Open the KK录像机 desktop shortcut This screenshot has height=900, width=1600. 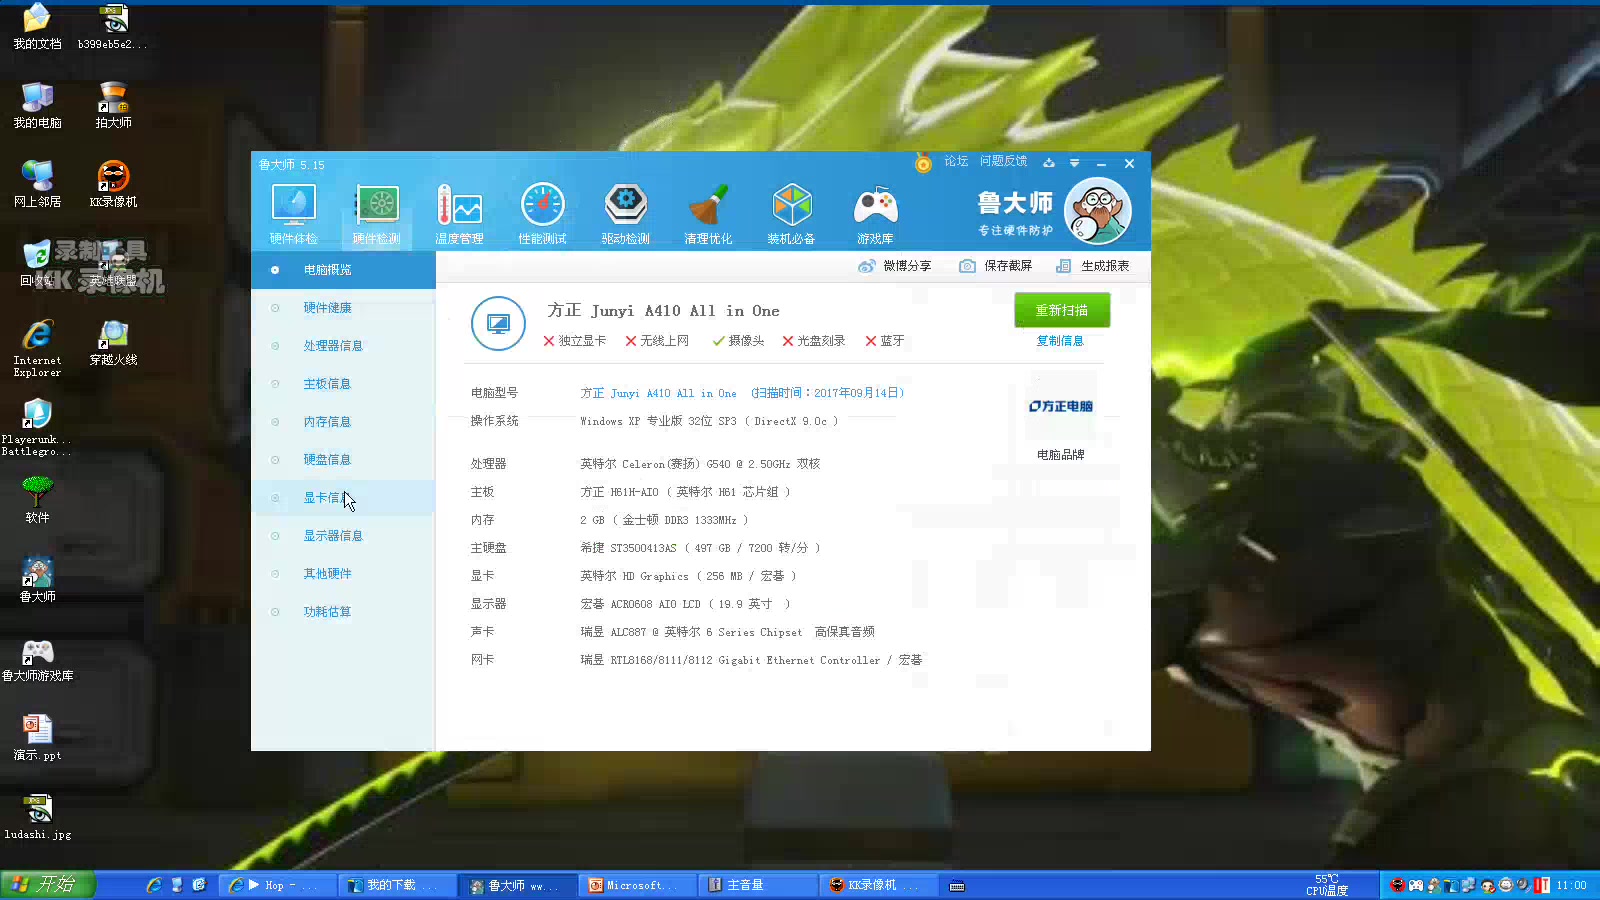[113, 184]
